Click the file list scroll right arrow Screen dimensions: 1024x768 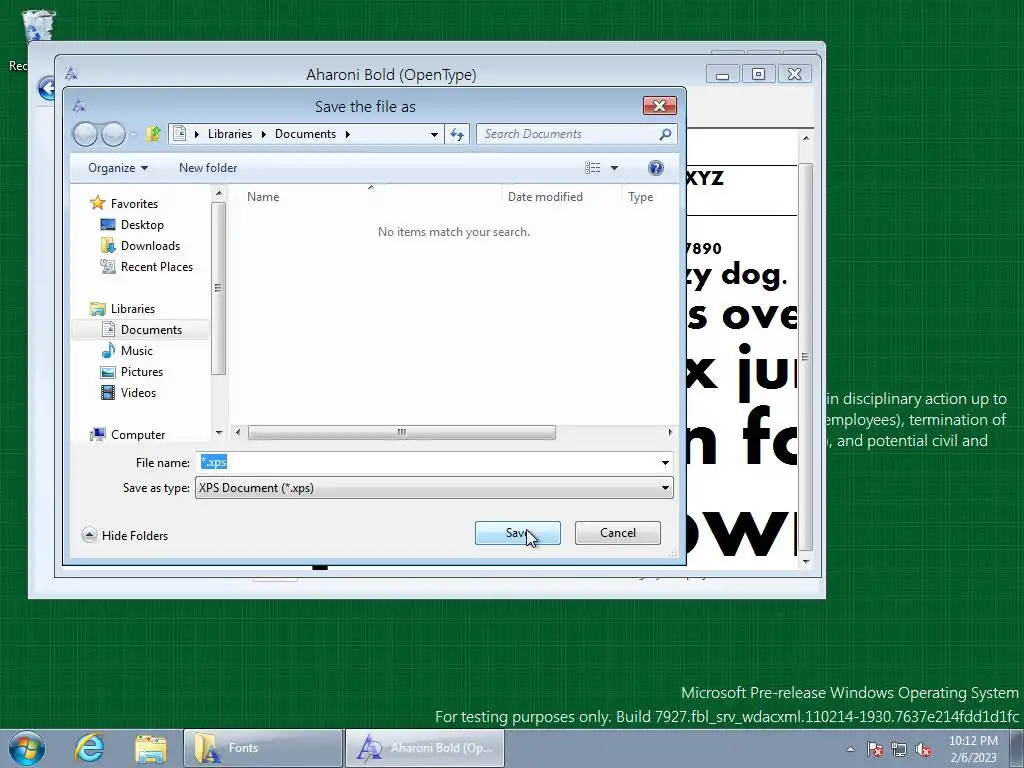(670, 432)
